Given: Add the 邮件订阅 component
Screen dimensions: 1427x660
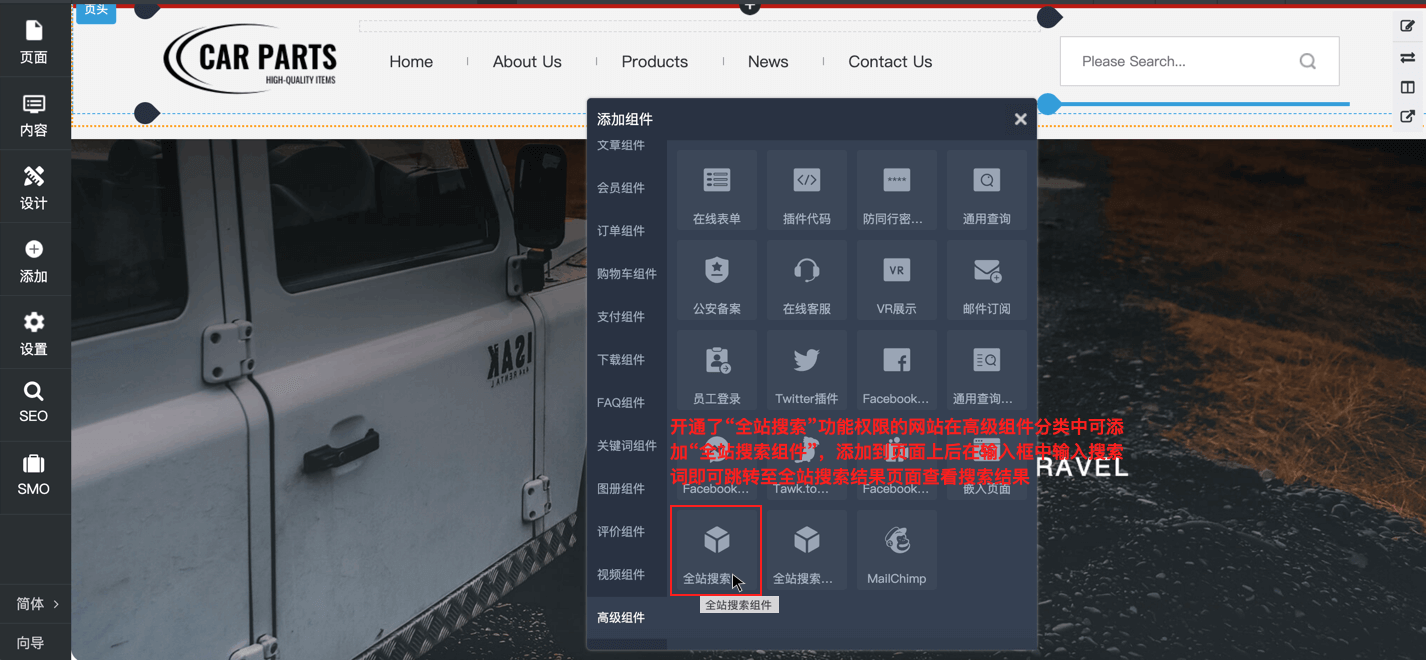Looking at the screenshot, I should [986, 279].
